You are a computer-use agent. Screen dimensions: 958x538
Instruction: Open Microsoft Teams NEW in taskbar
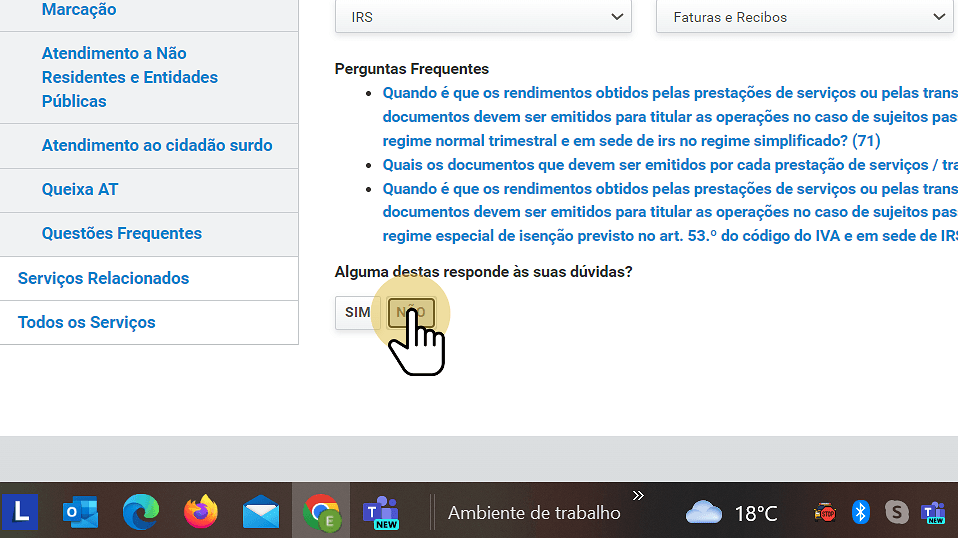(381, 512)
